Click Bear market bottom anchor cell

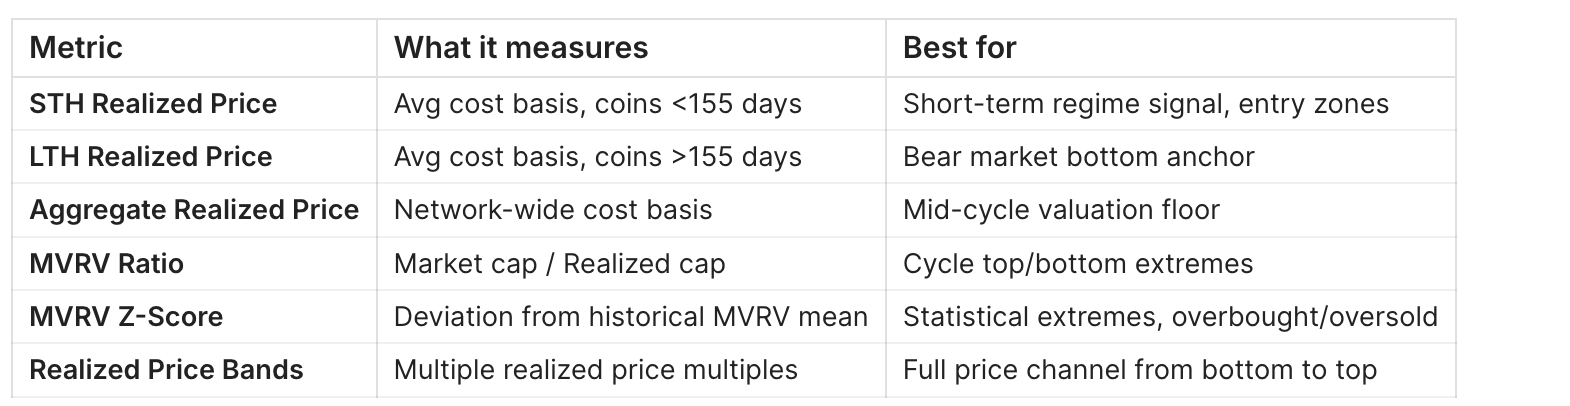1078,157
